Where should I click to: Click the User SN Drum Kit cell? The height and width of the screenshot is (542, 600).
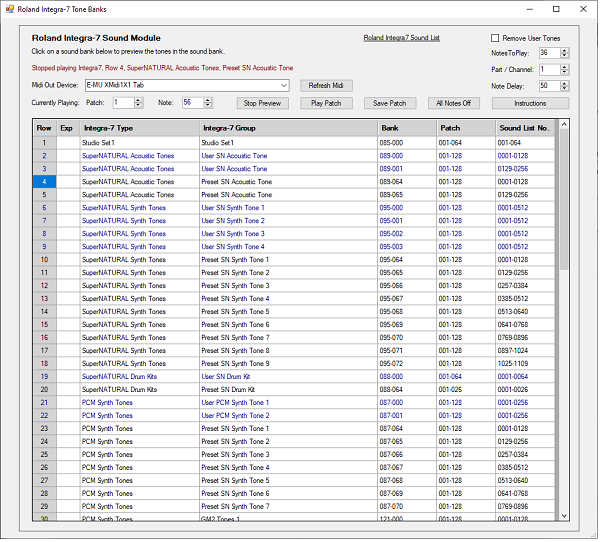(x=289, y=377)
